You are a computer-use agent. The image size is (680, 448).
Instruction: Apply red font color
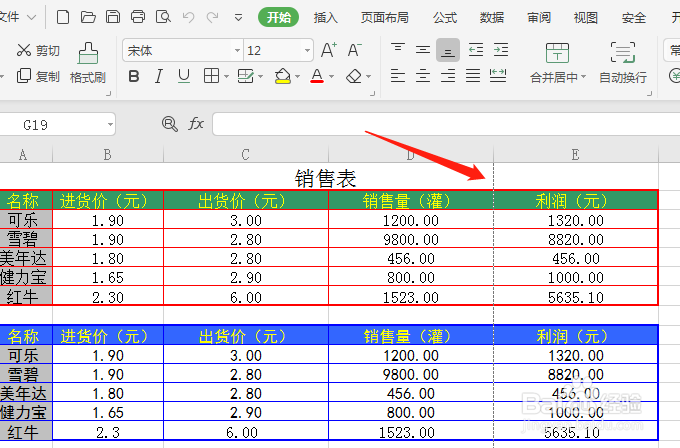tap(317, 76)
